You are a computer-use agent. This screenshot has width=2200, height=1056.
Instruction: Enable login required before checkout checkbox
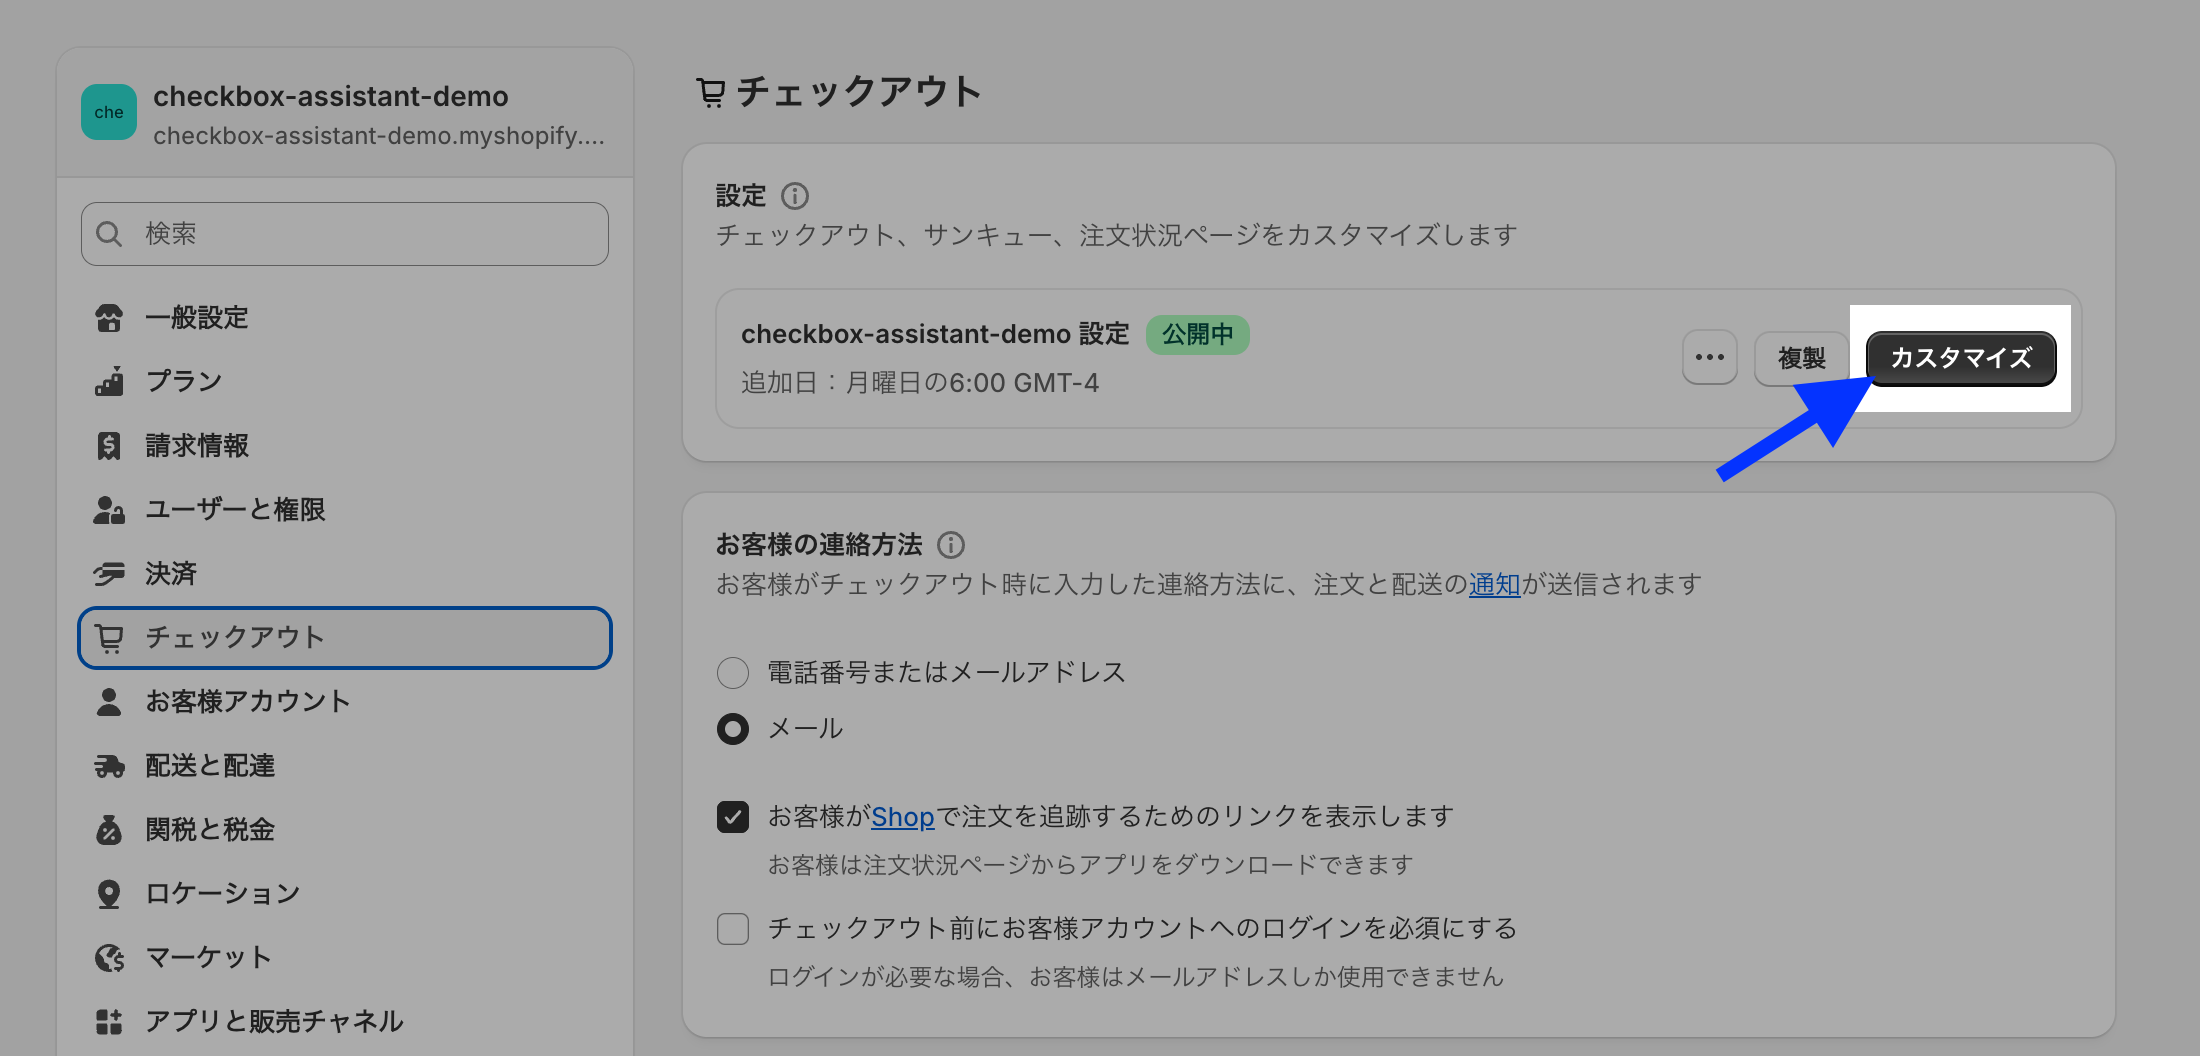click(733, 929)
